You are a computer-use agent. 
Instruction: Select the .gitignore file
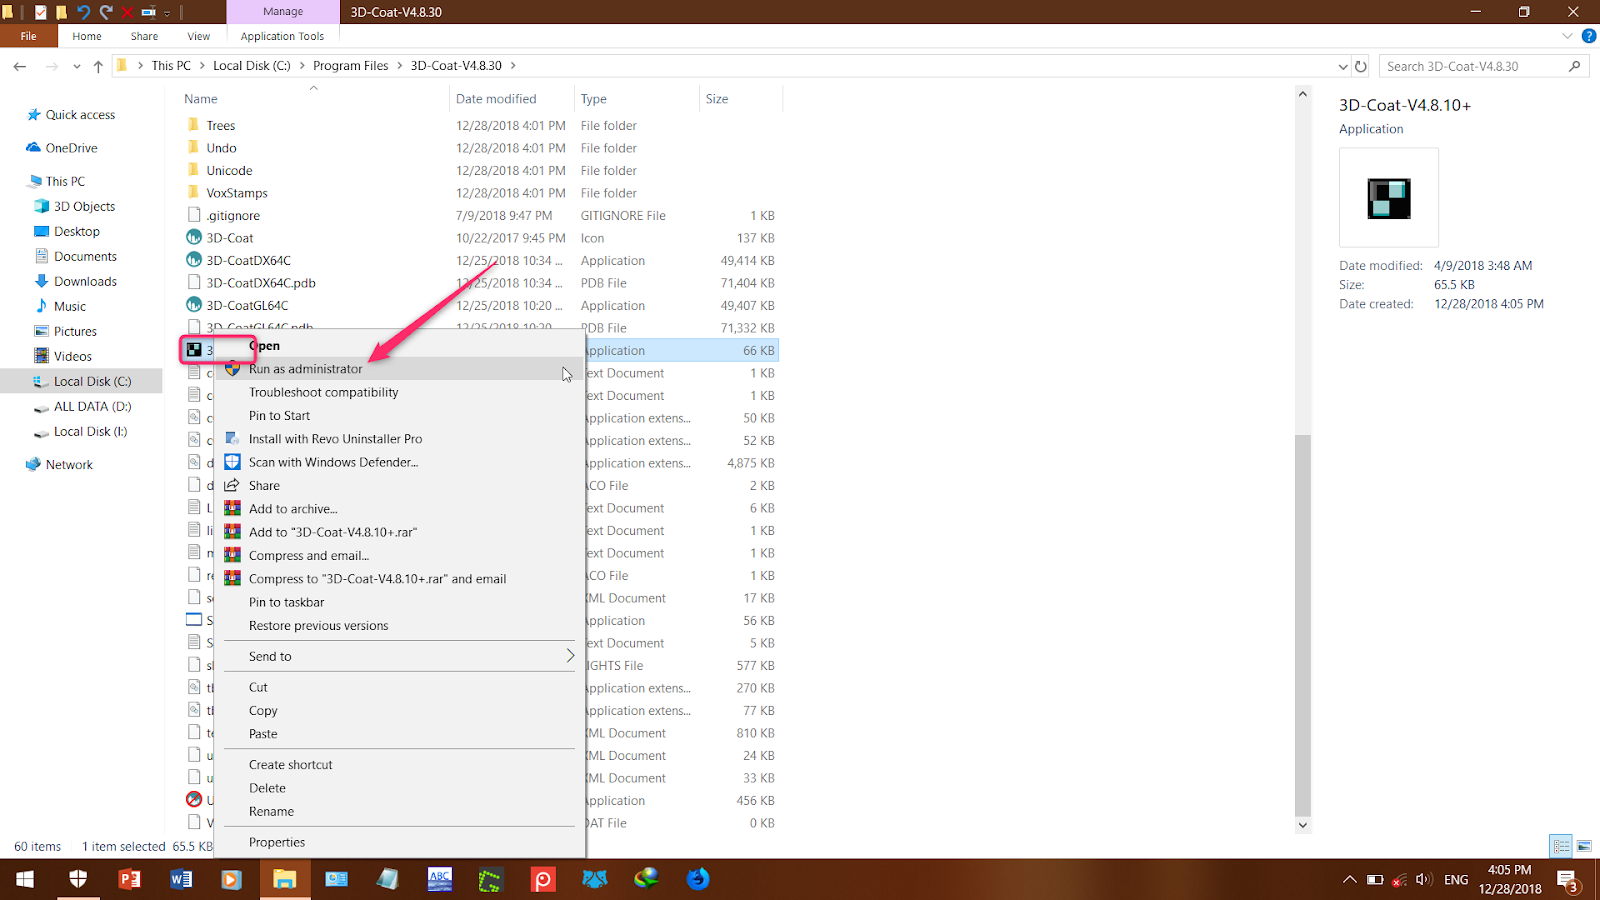tap(233, 216)
